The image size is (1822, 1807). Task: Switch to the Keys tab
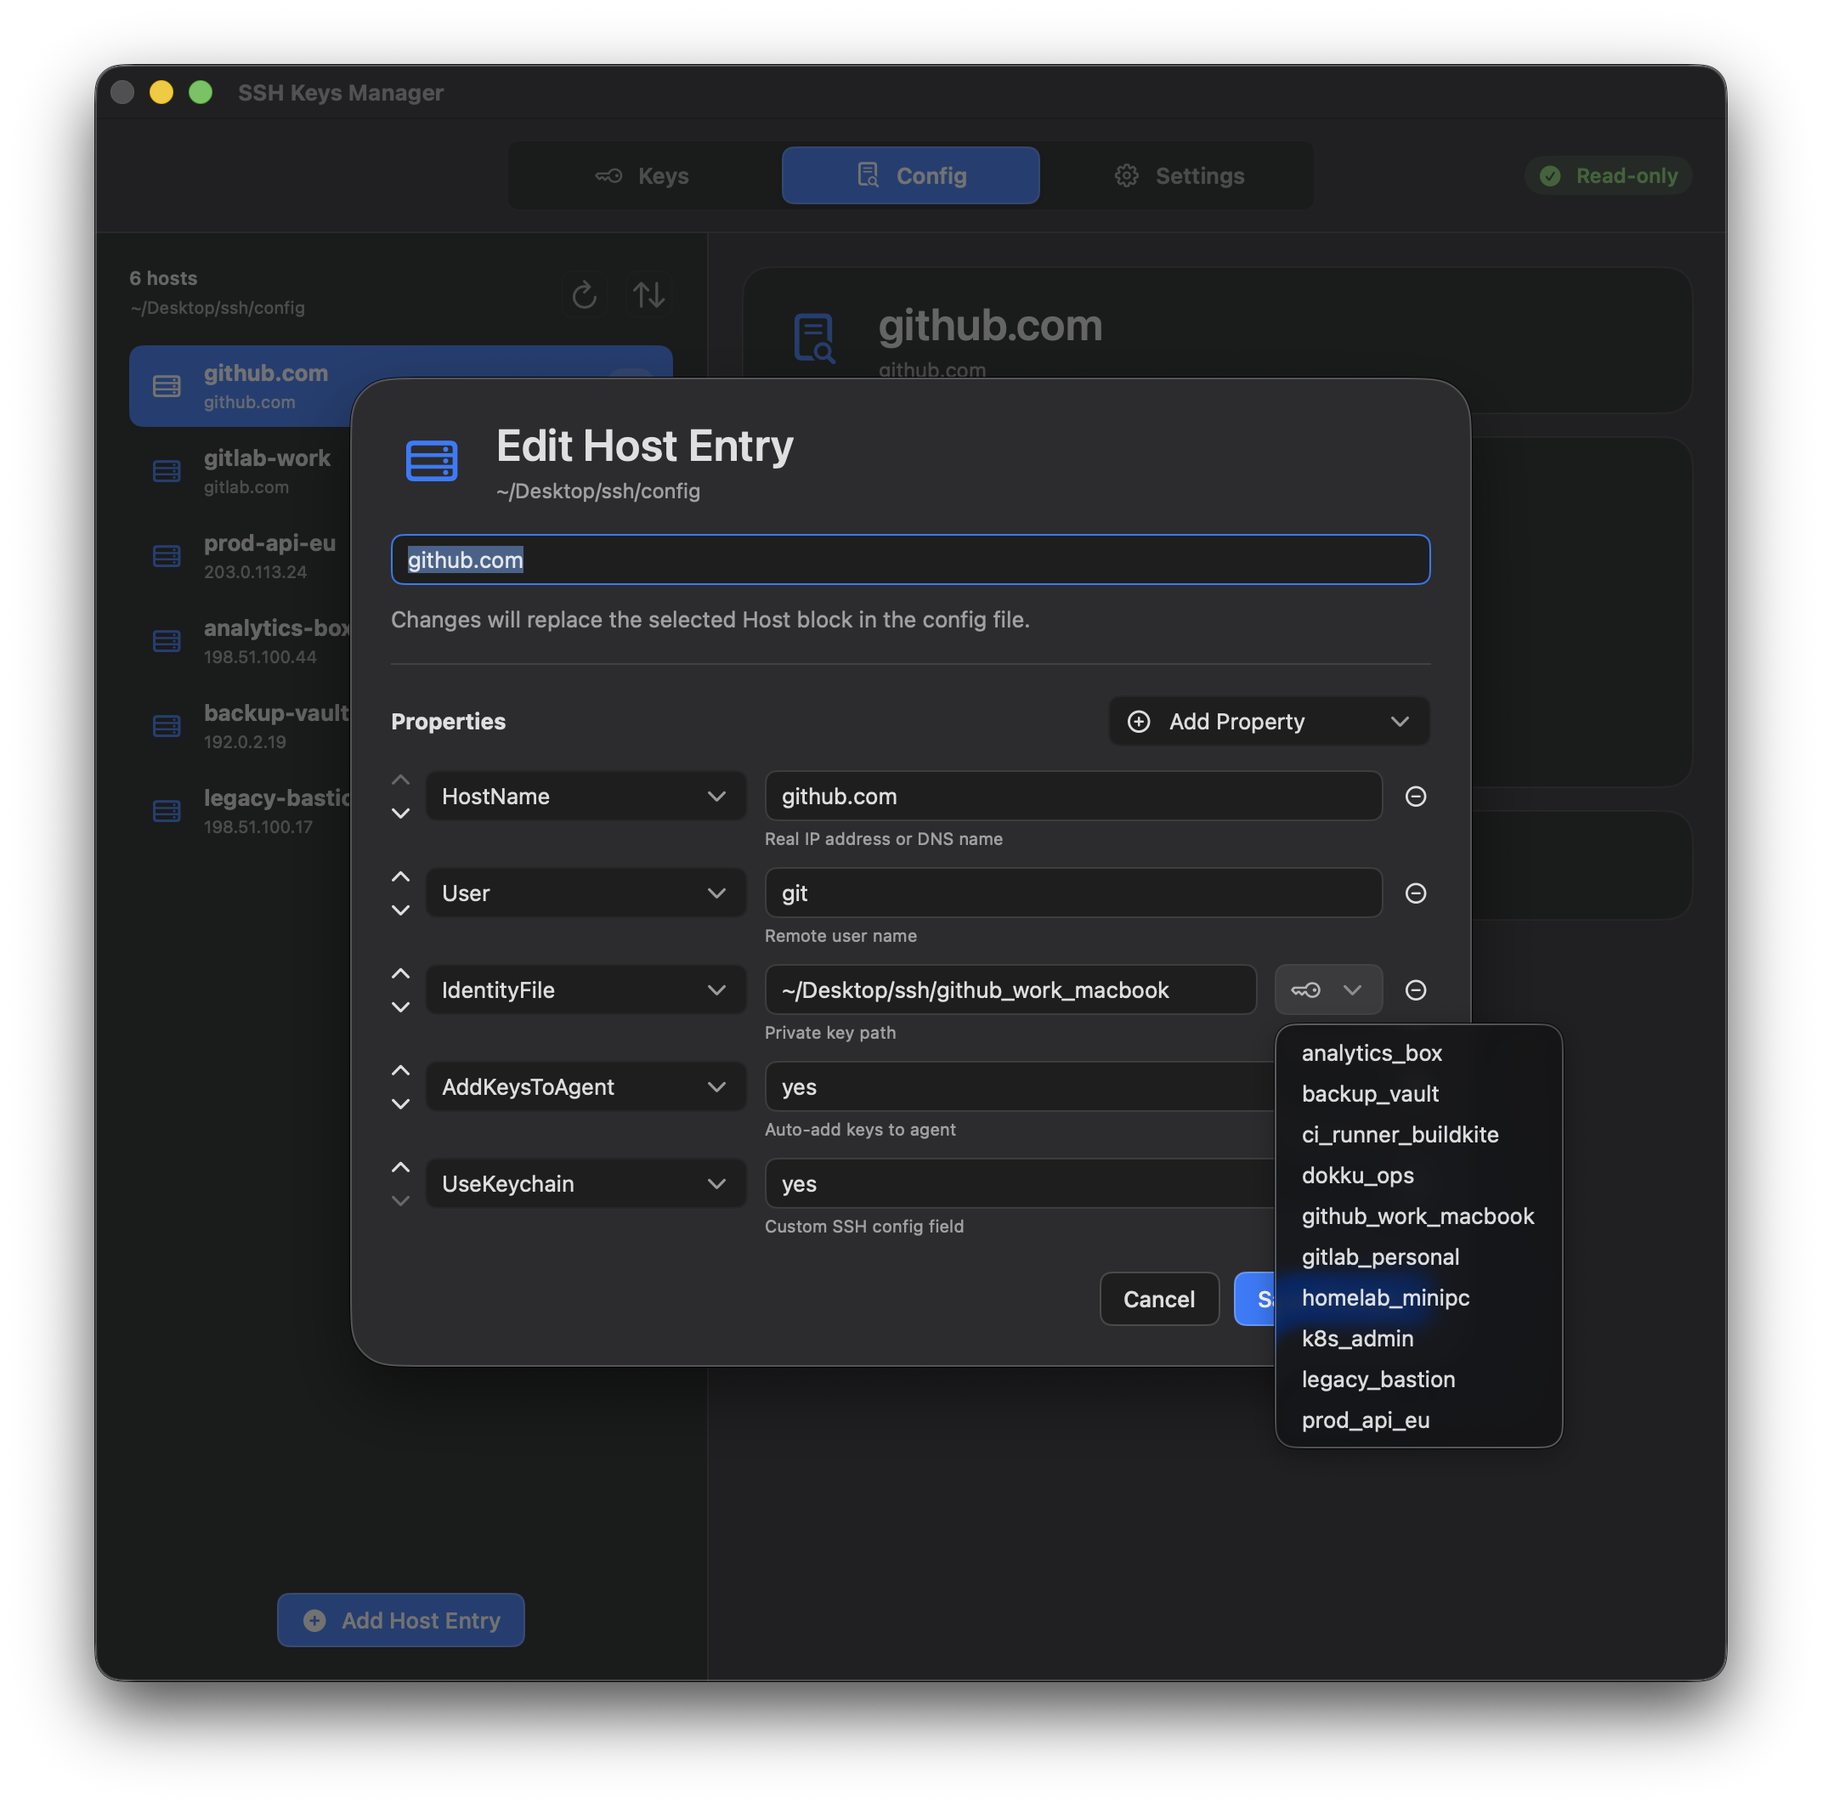pyautogui.click(x=642, y=176)
